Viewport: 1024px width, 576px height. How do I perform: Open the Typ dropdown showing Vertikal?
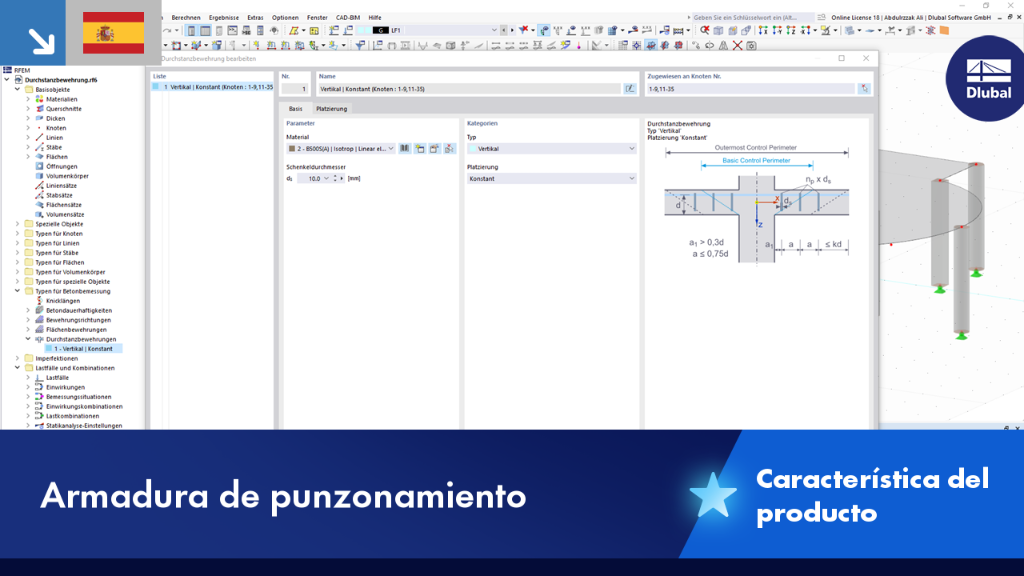point(551,149)
